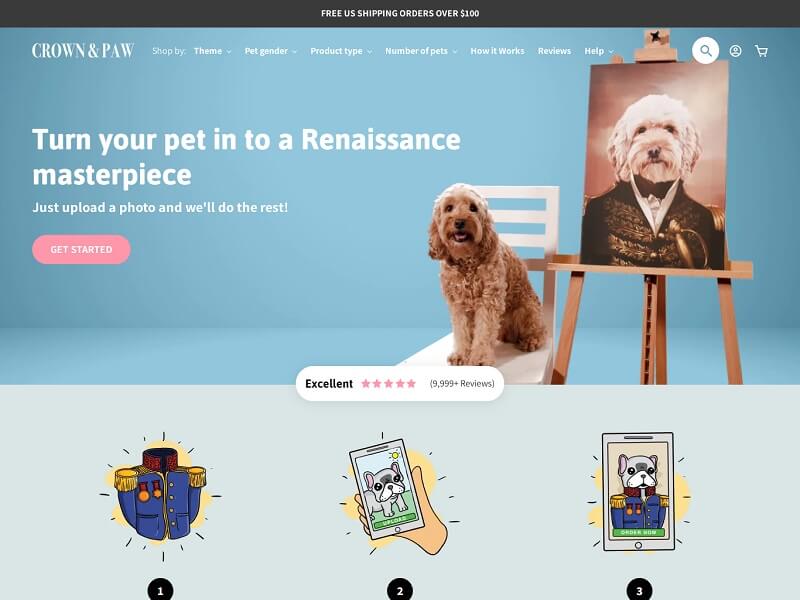Open the shopping cart icon
Viewport: 800px width, 600px height.
point(761,51)
